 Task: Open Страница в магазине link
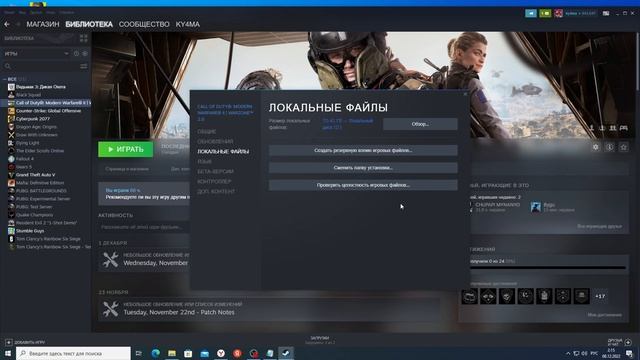click(127, 169)
